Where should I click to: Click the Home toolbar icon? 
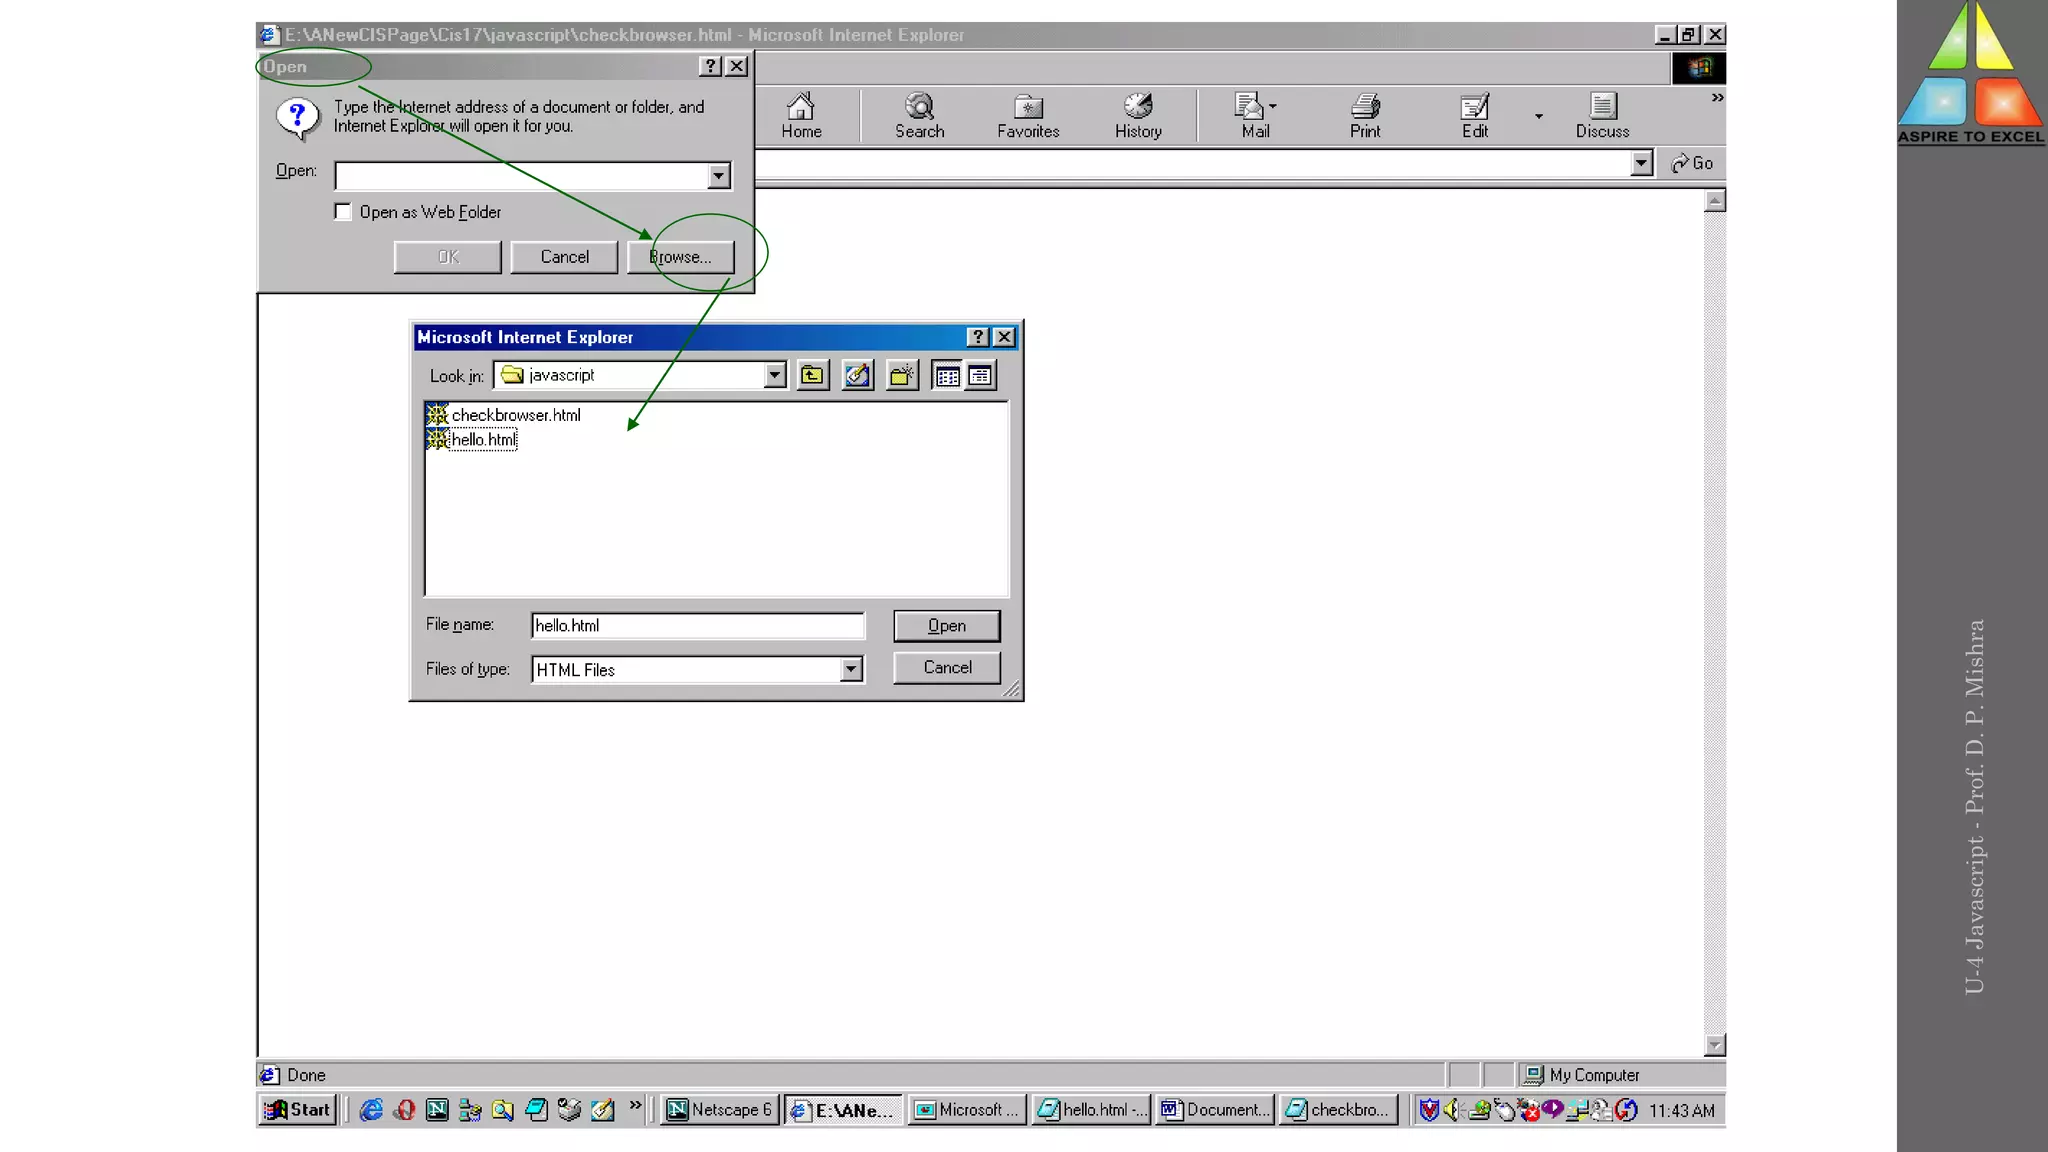click(801, 115)
